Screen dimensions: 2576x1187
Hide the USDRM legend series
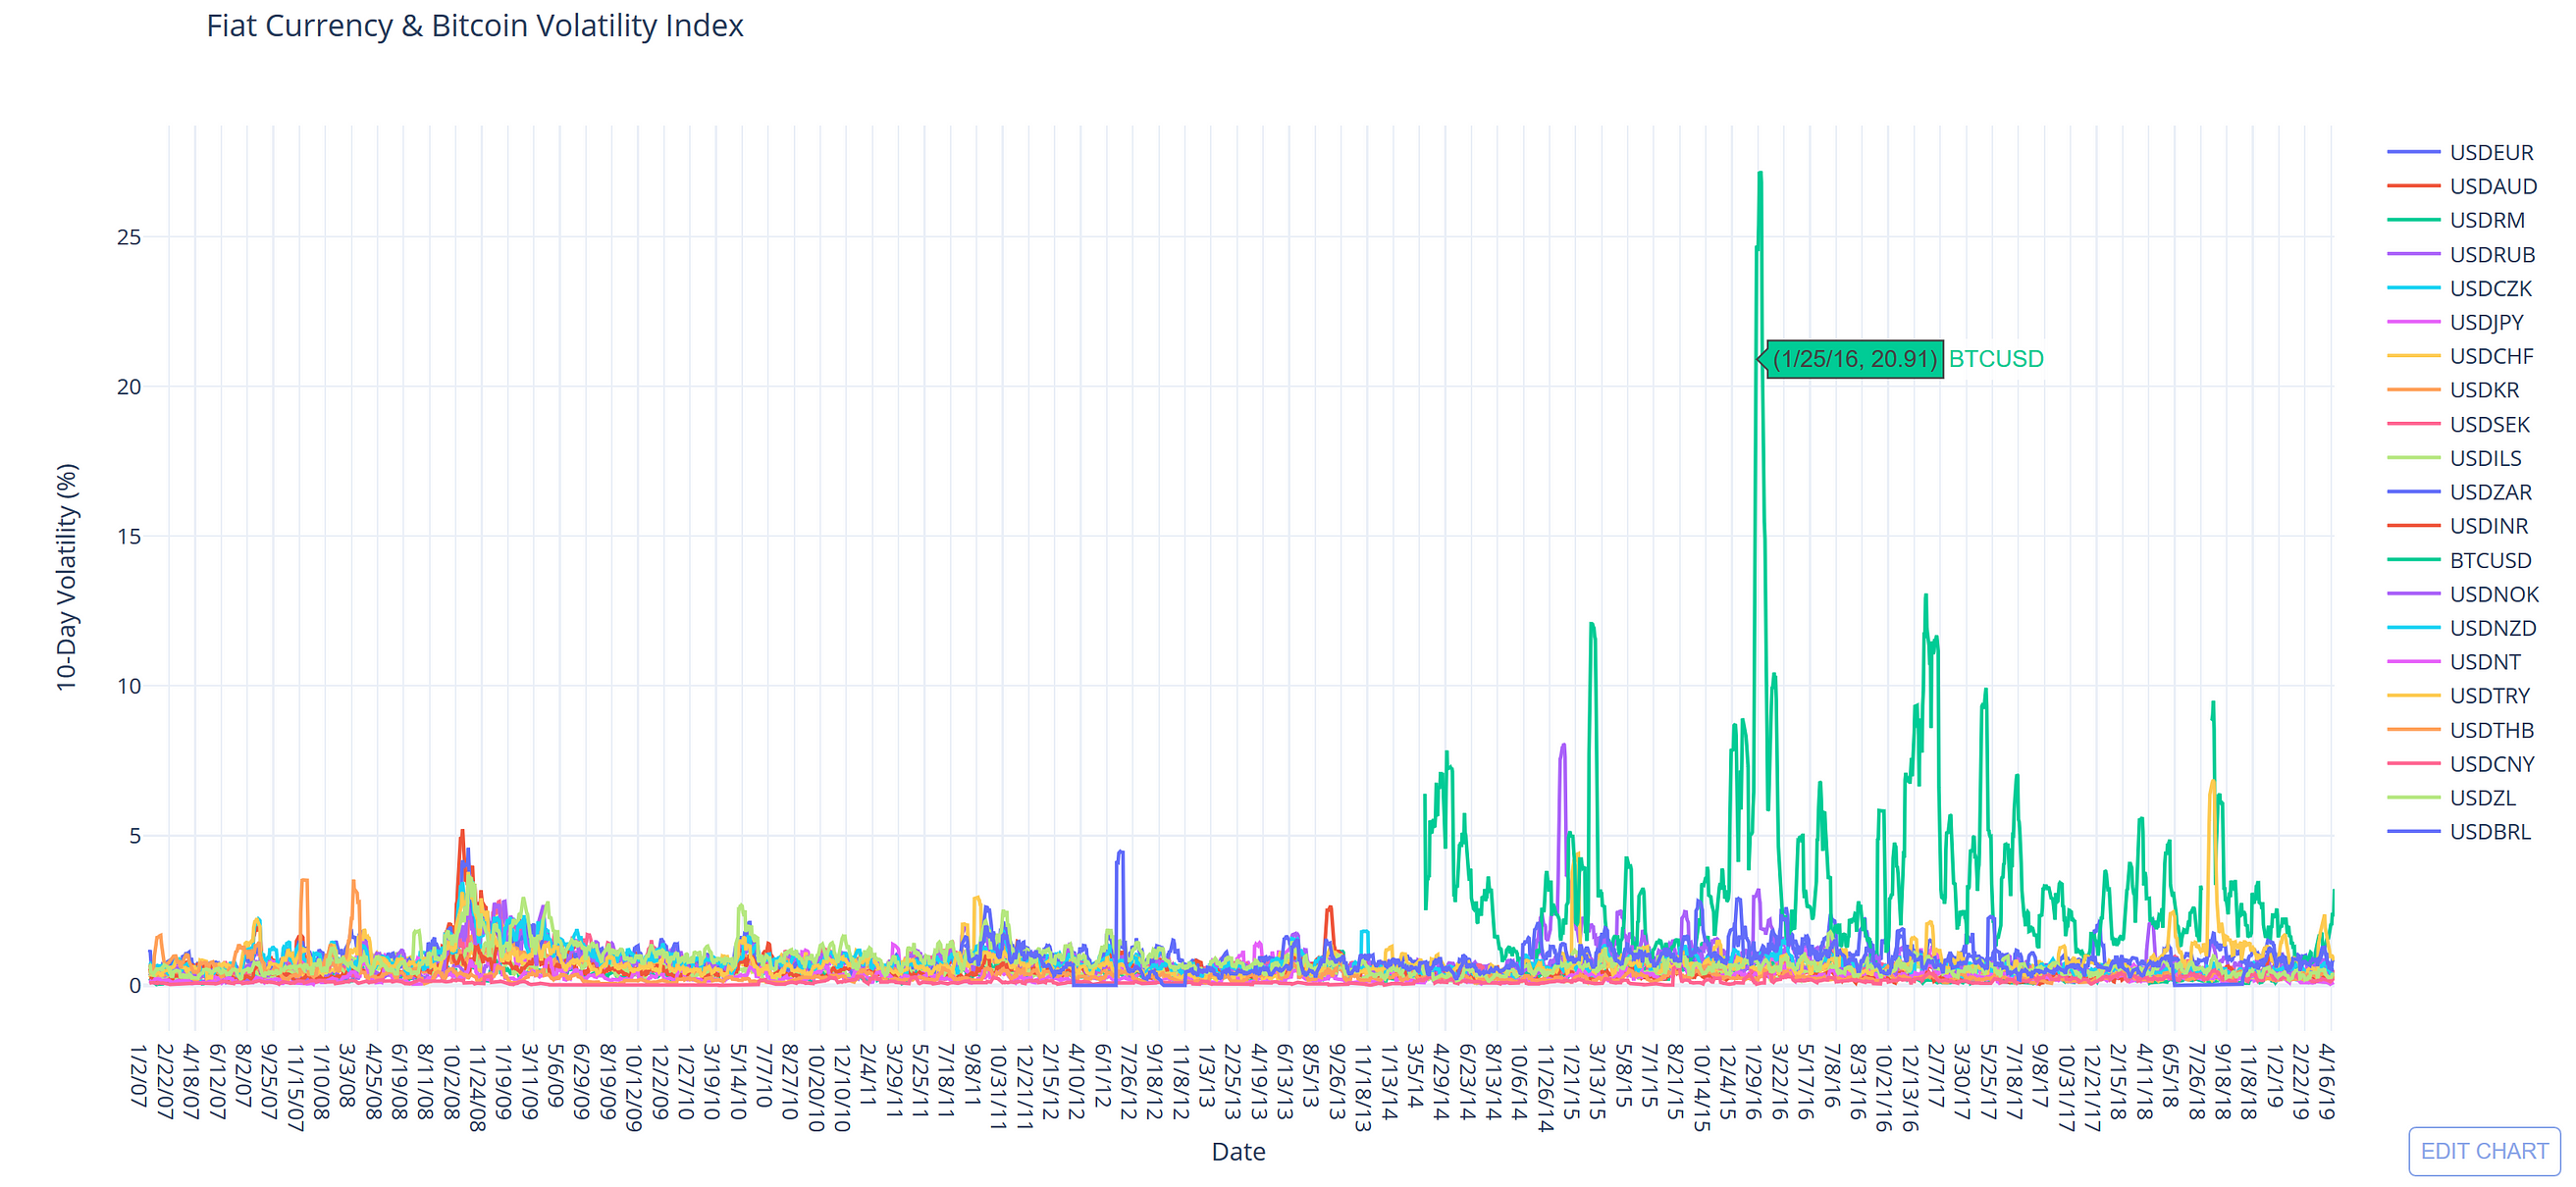[2456, 220]
